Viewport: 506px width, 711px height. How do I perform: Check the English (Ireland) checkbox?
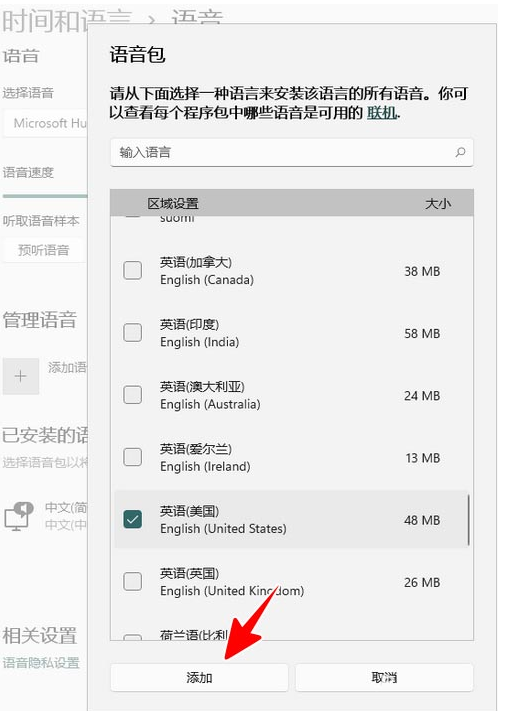pyautogui.click(x=132, y=457)
